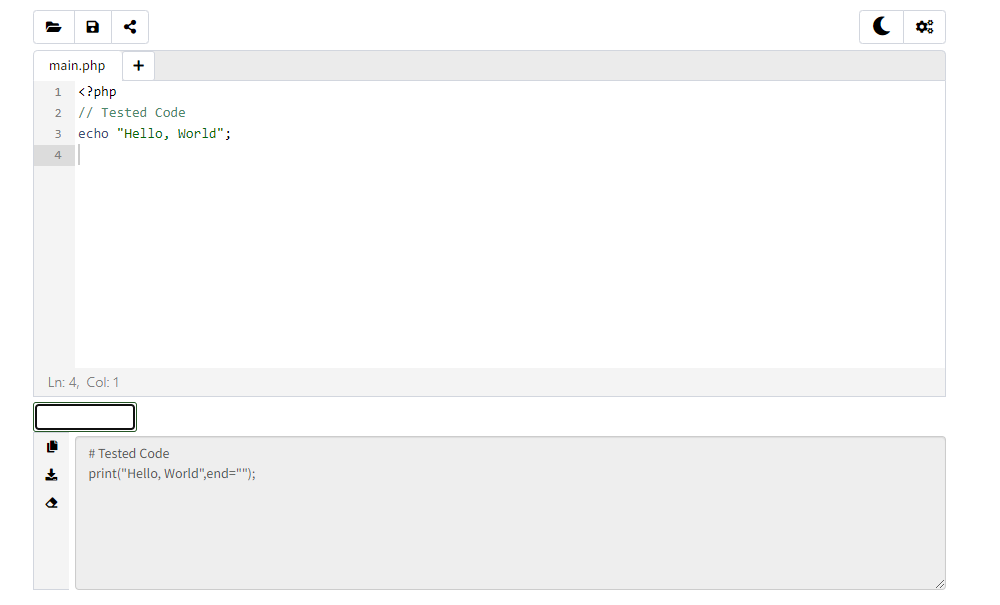
Task: Click the "Ln: 4, Col: 1" status bar
Action: point(83,382)
